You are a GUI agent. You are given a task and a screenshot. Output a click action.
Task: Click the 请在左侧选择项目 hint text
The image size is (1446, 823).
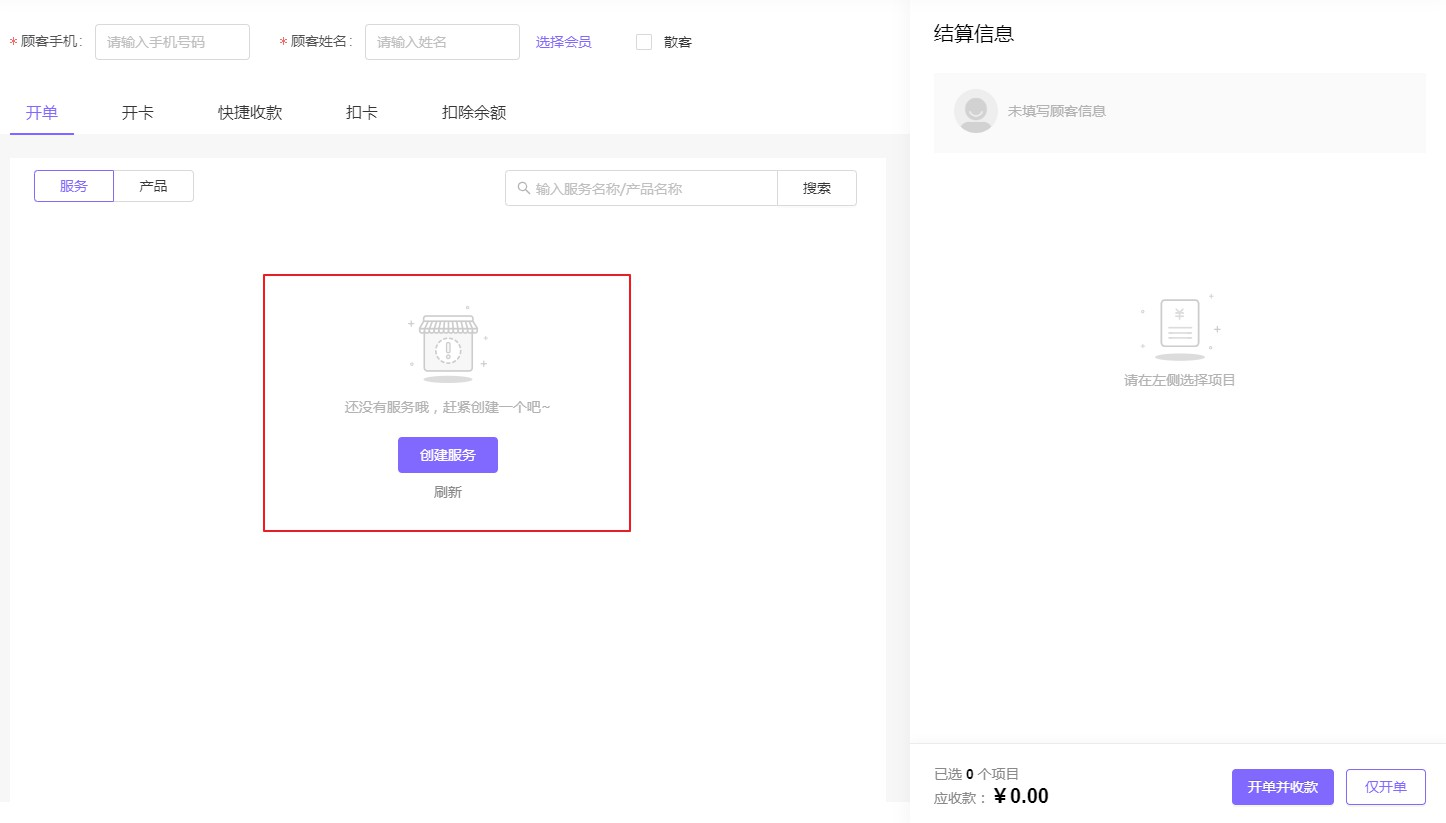(1180, 380)
